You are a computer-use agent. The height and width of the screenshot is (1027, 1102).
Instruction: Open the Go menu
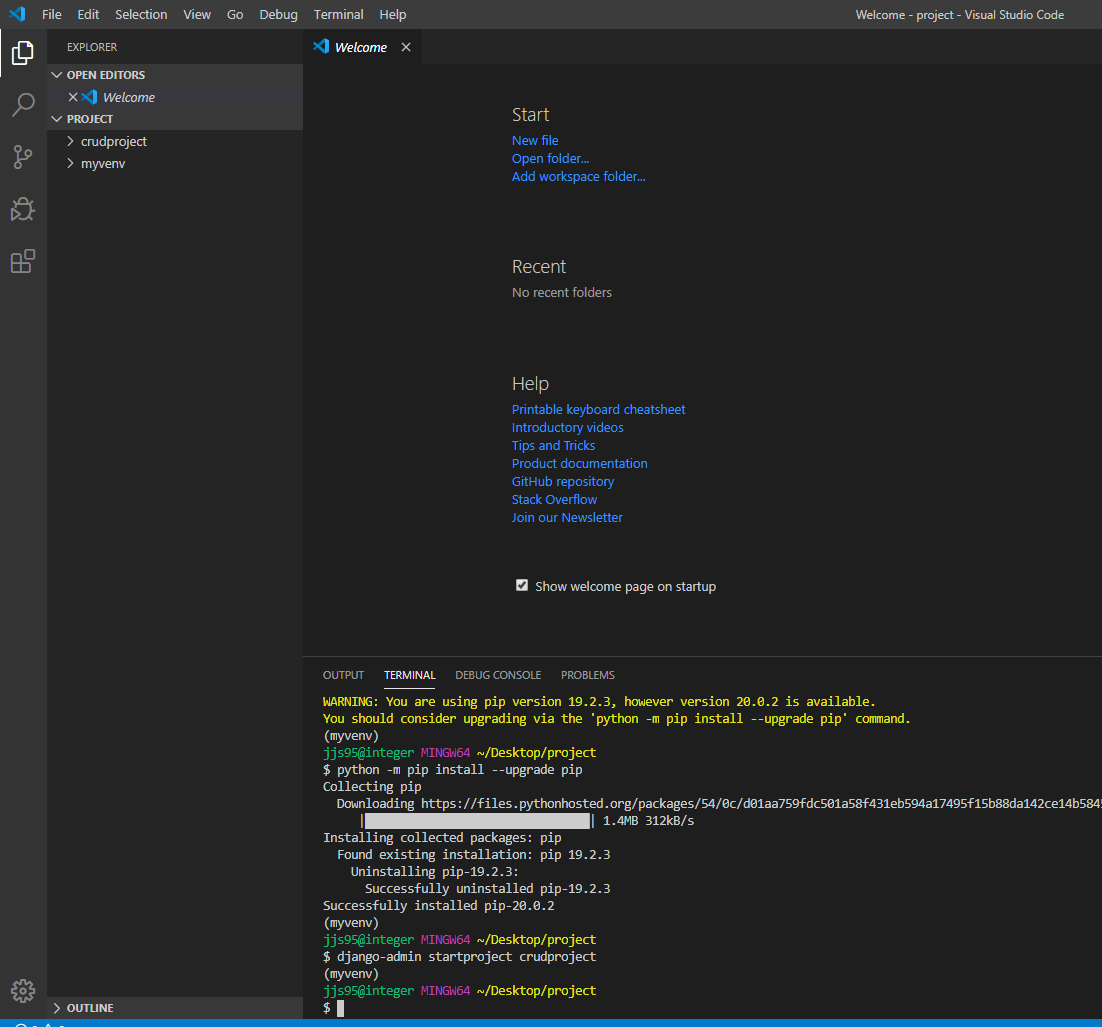[x=235, y=14]
